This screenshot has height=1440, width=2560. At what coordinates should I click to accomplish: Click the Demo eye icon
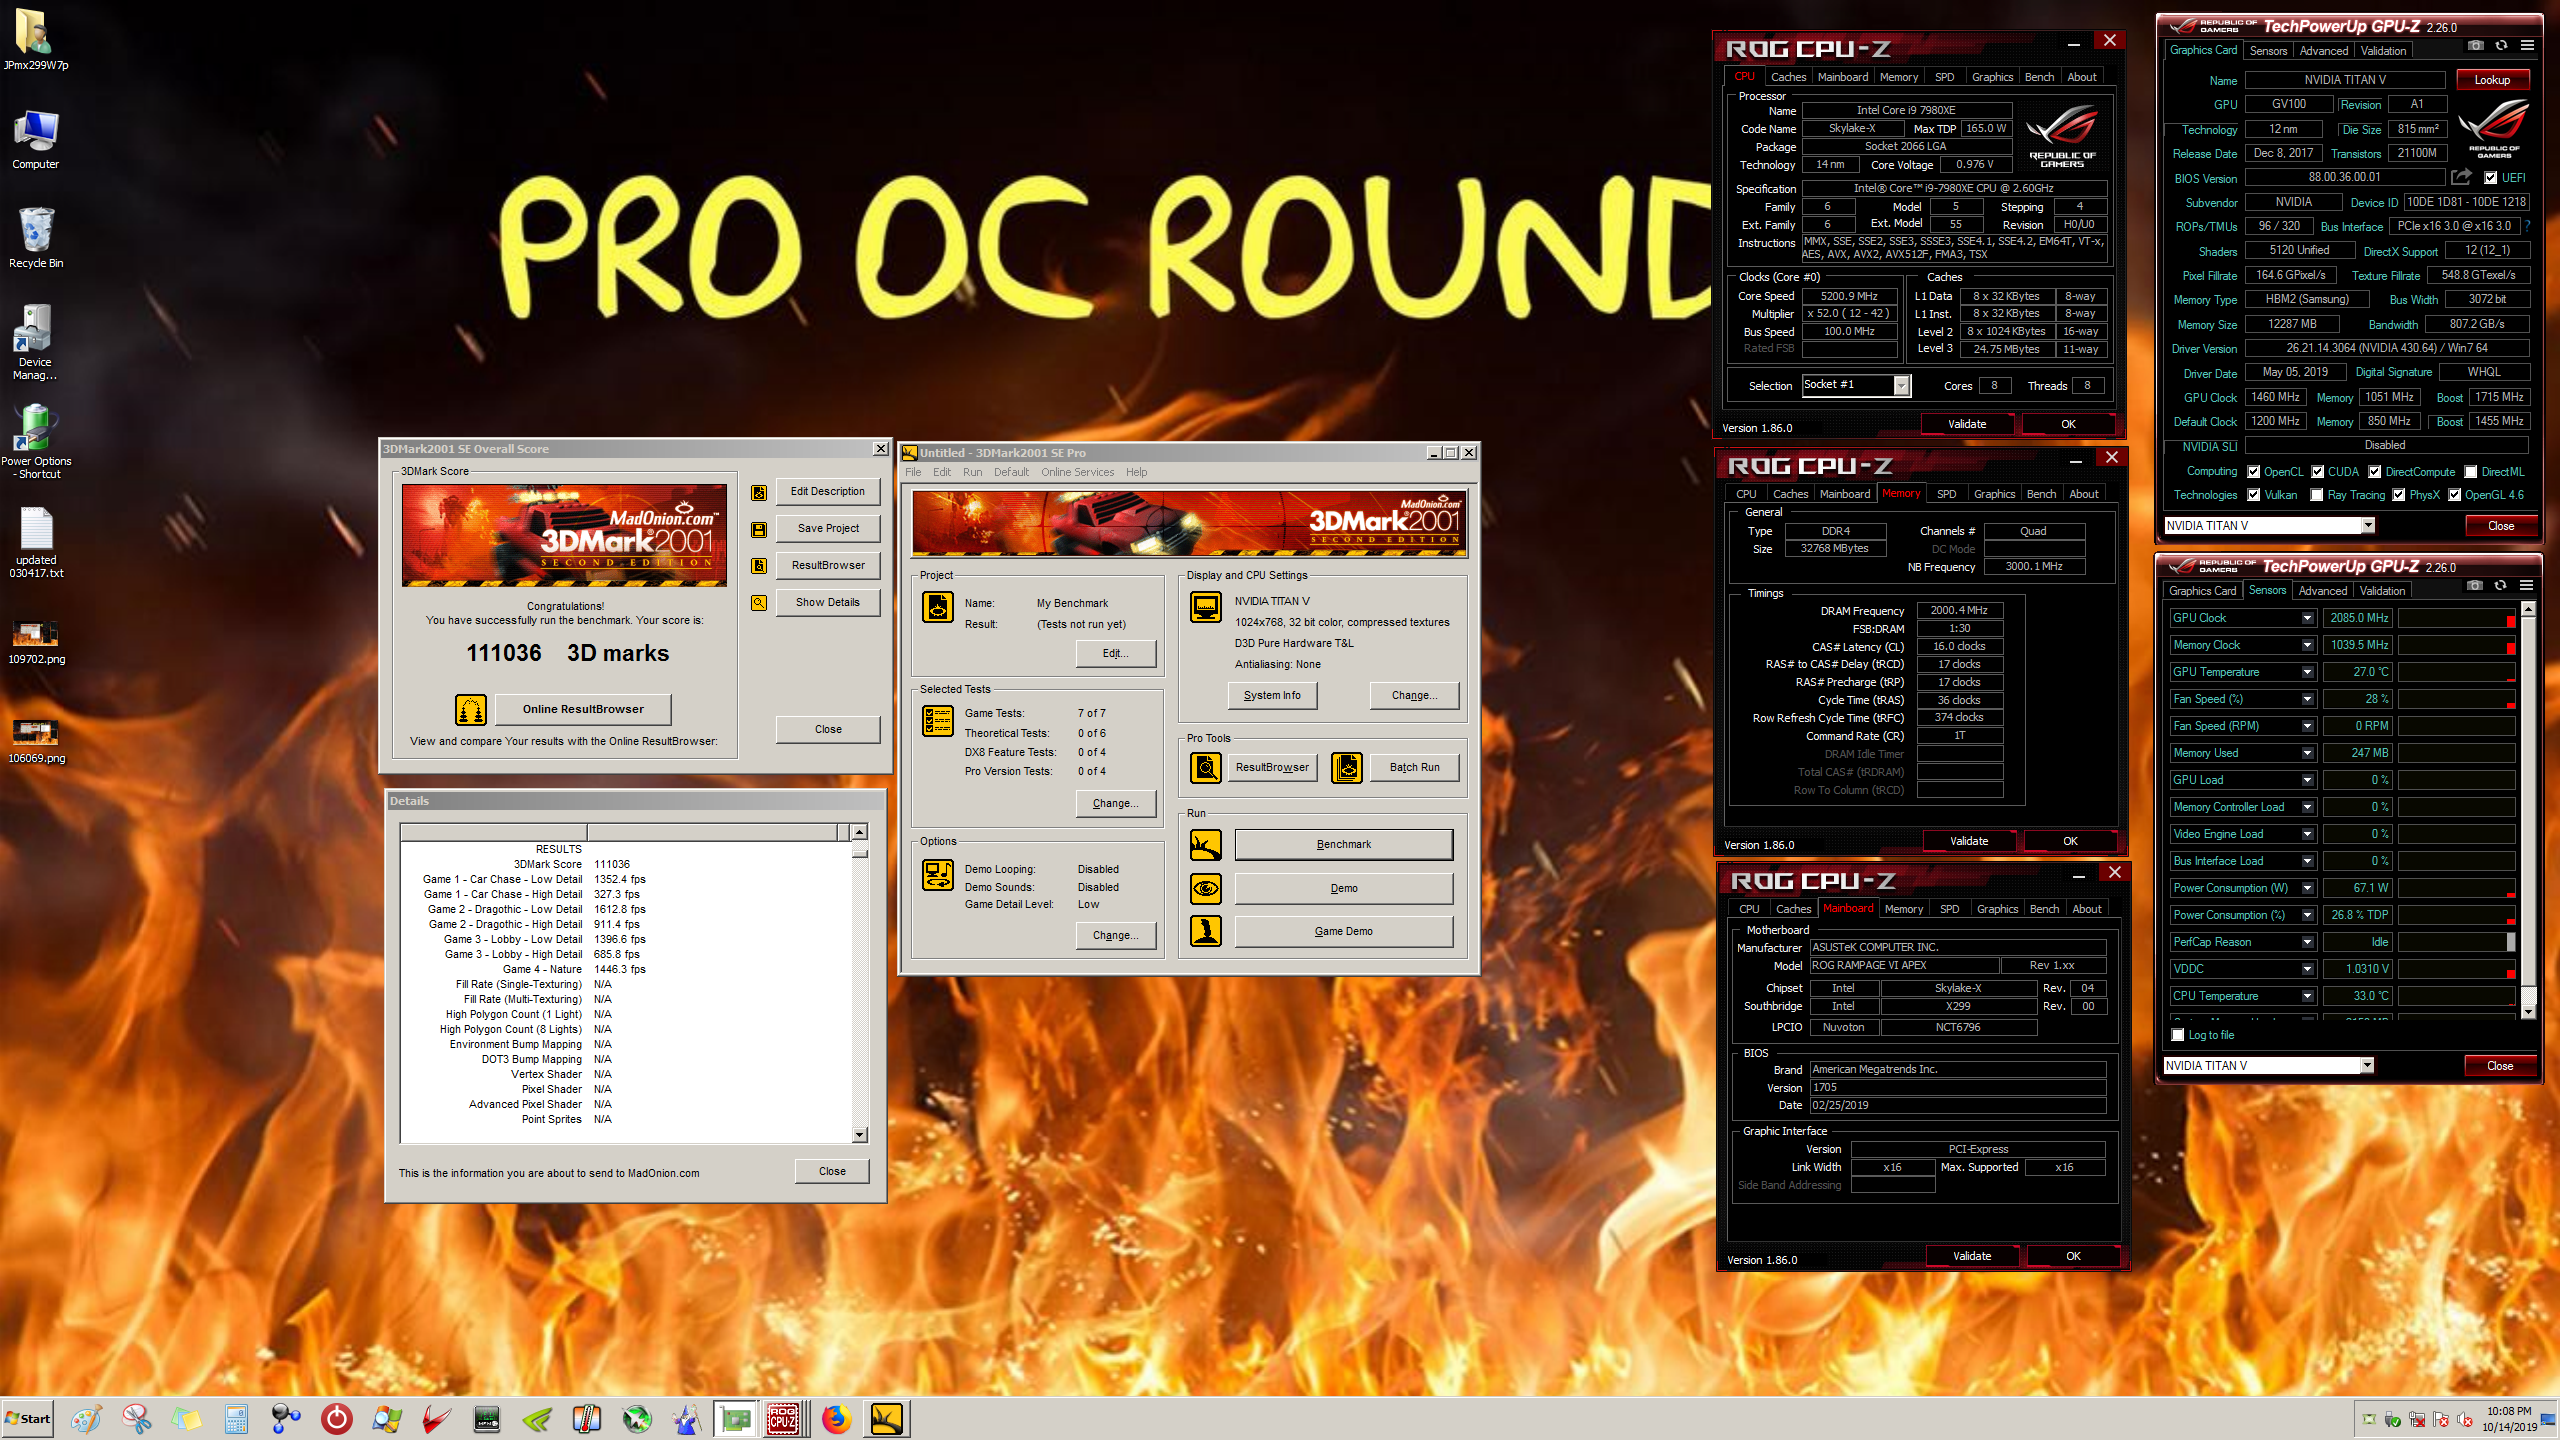pos(1206,888)
